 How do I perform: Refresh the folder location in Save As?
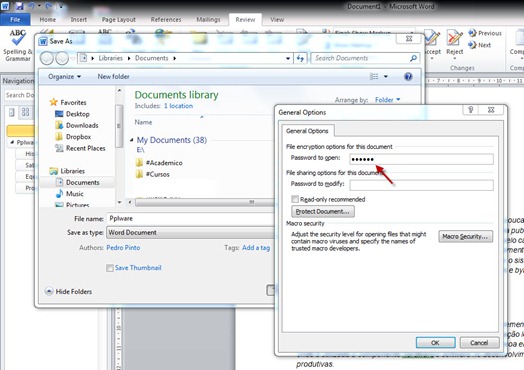(300, 58)
